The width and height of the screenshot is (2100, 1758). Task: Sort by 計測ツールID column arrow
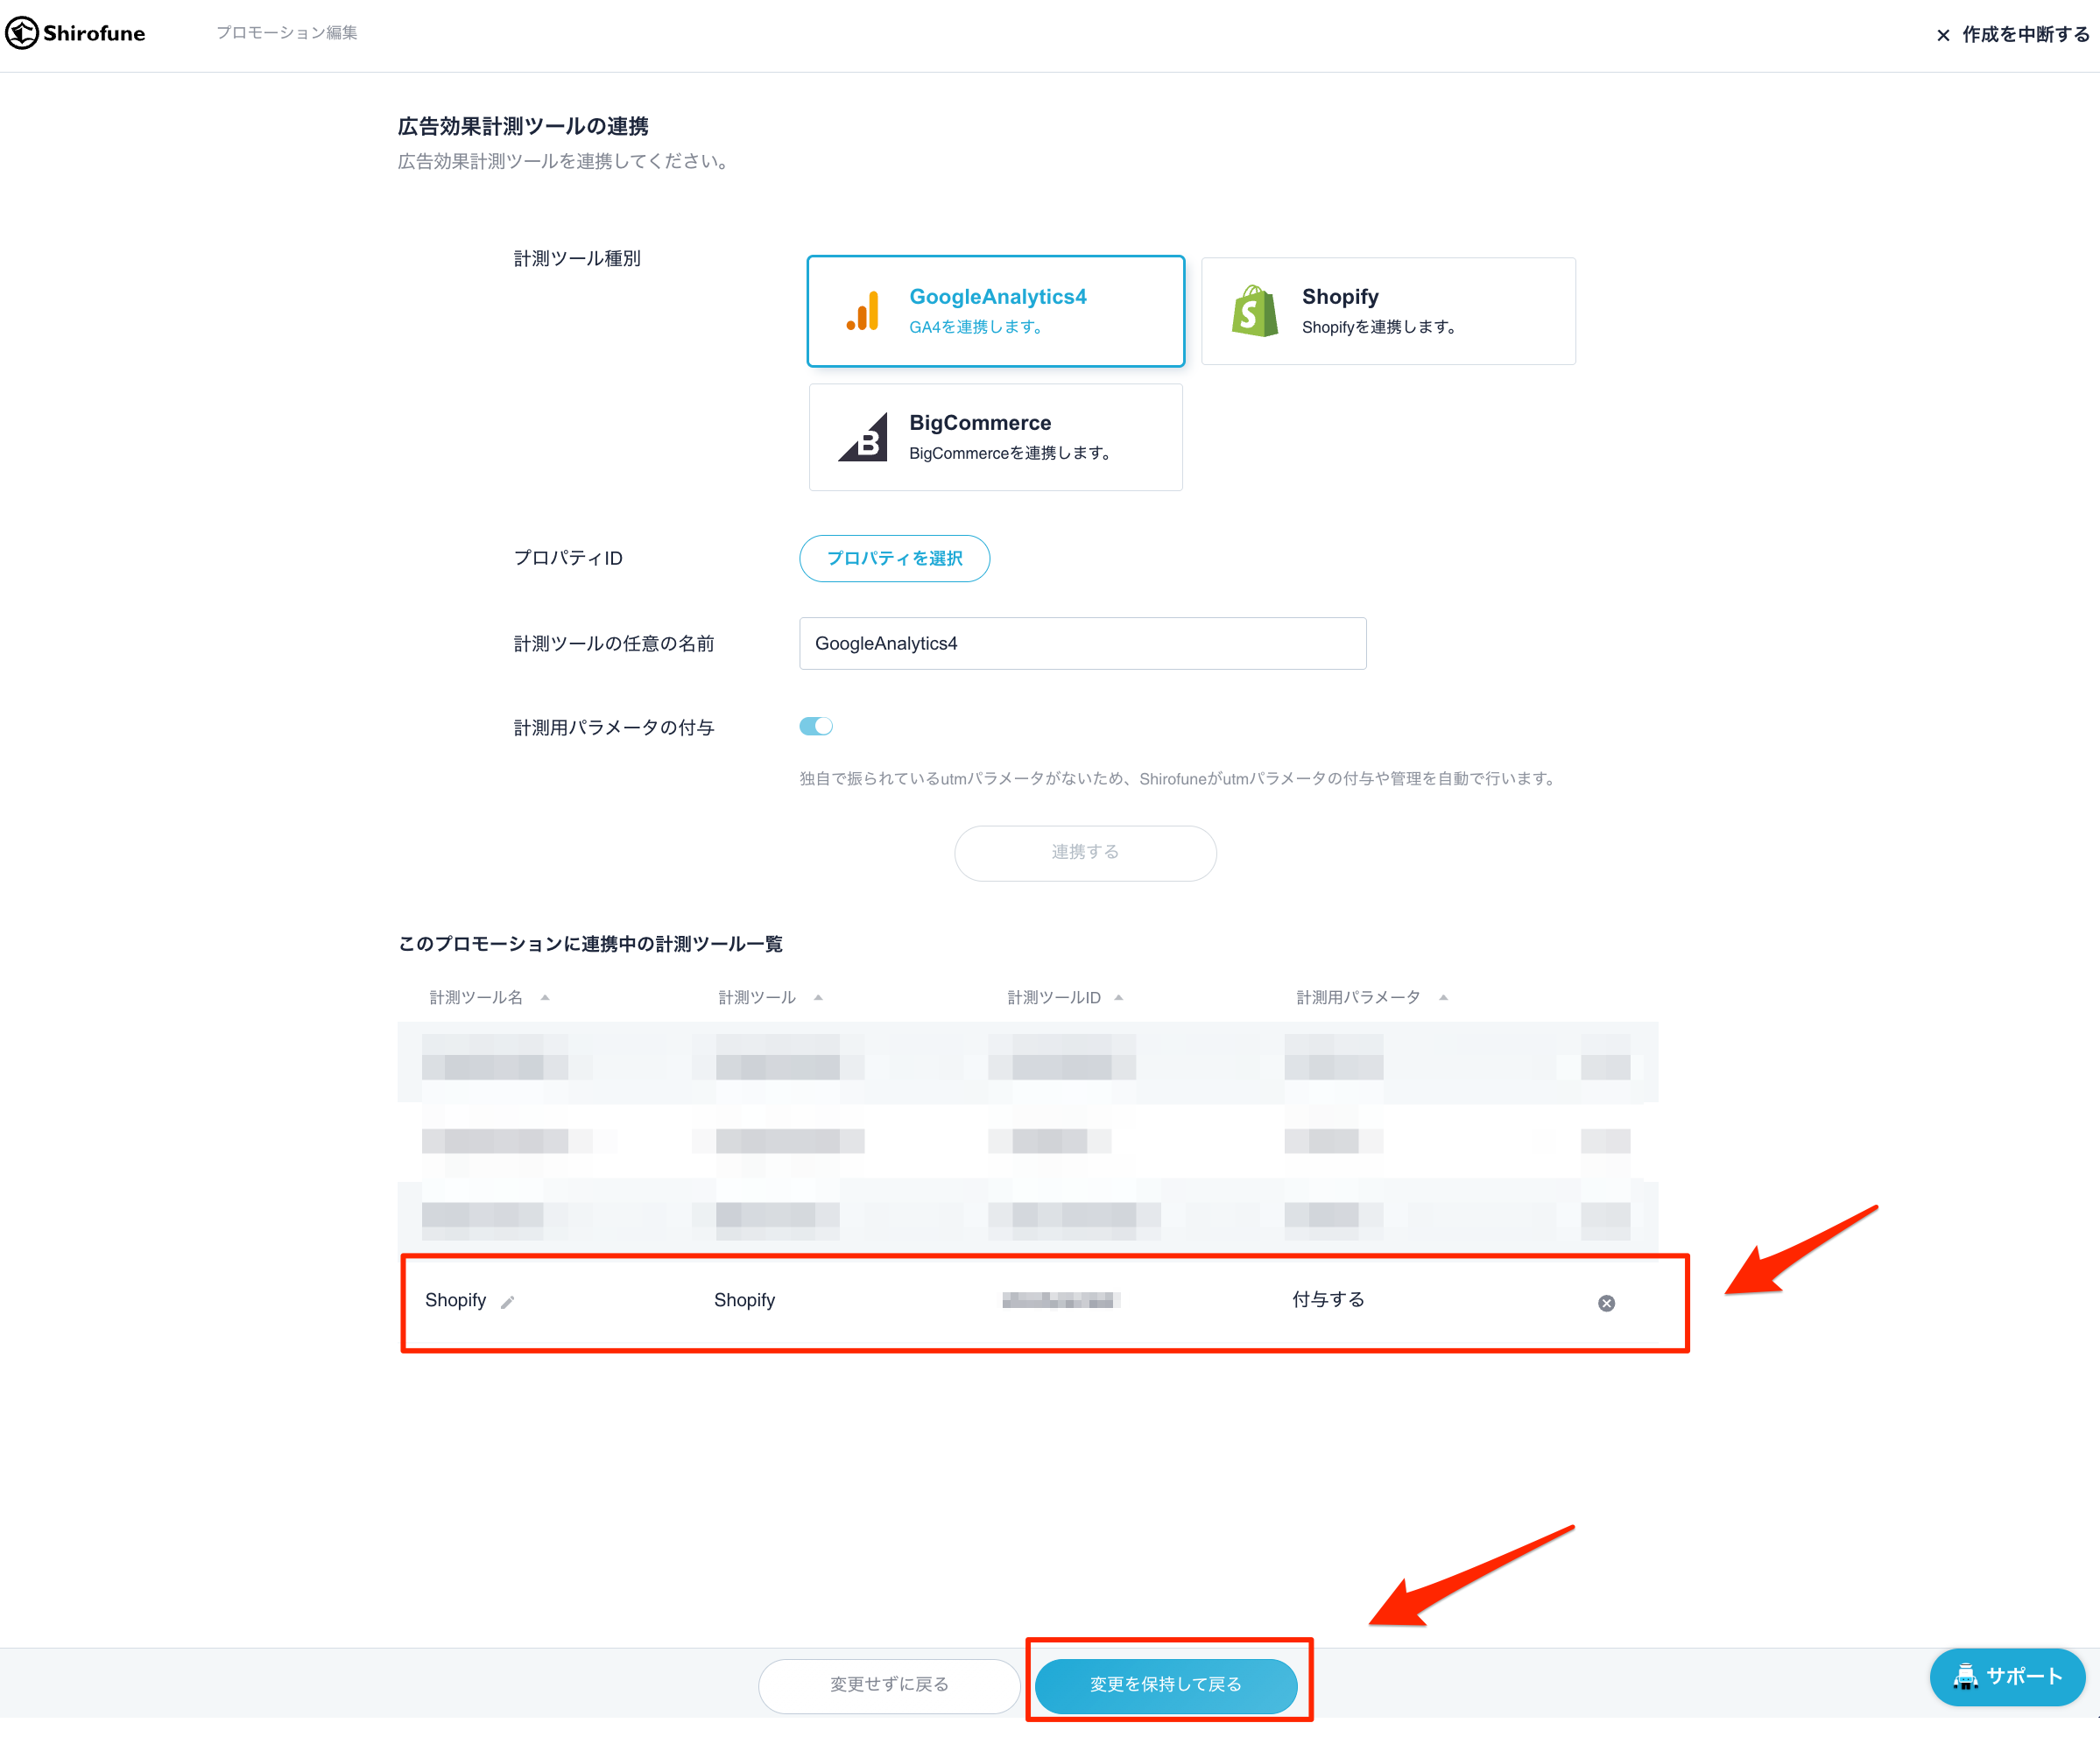[1119, 997]
